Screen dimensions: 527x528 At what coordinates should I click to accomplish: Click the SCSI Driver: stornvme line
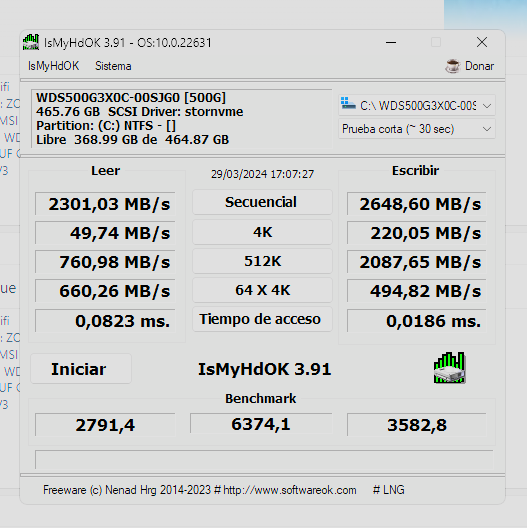click(175, 111)
